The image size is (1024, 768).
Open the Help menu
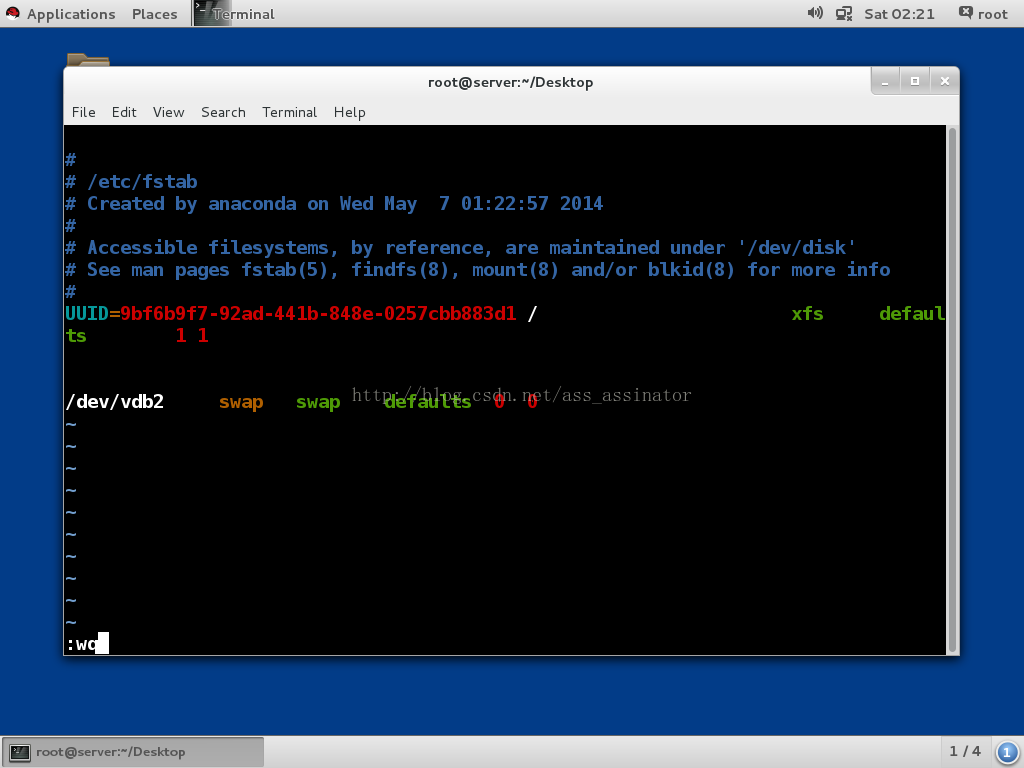[349, 112]
